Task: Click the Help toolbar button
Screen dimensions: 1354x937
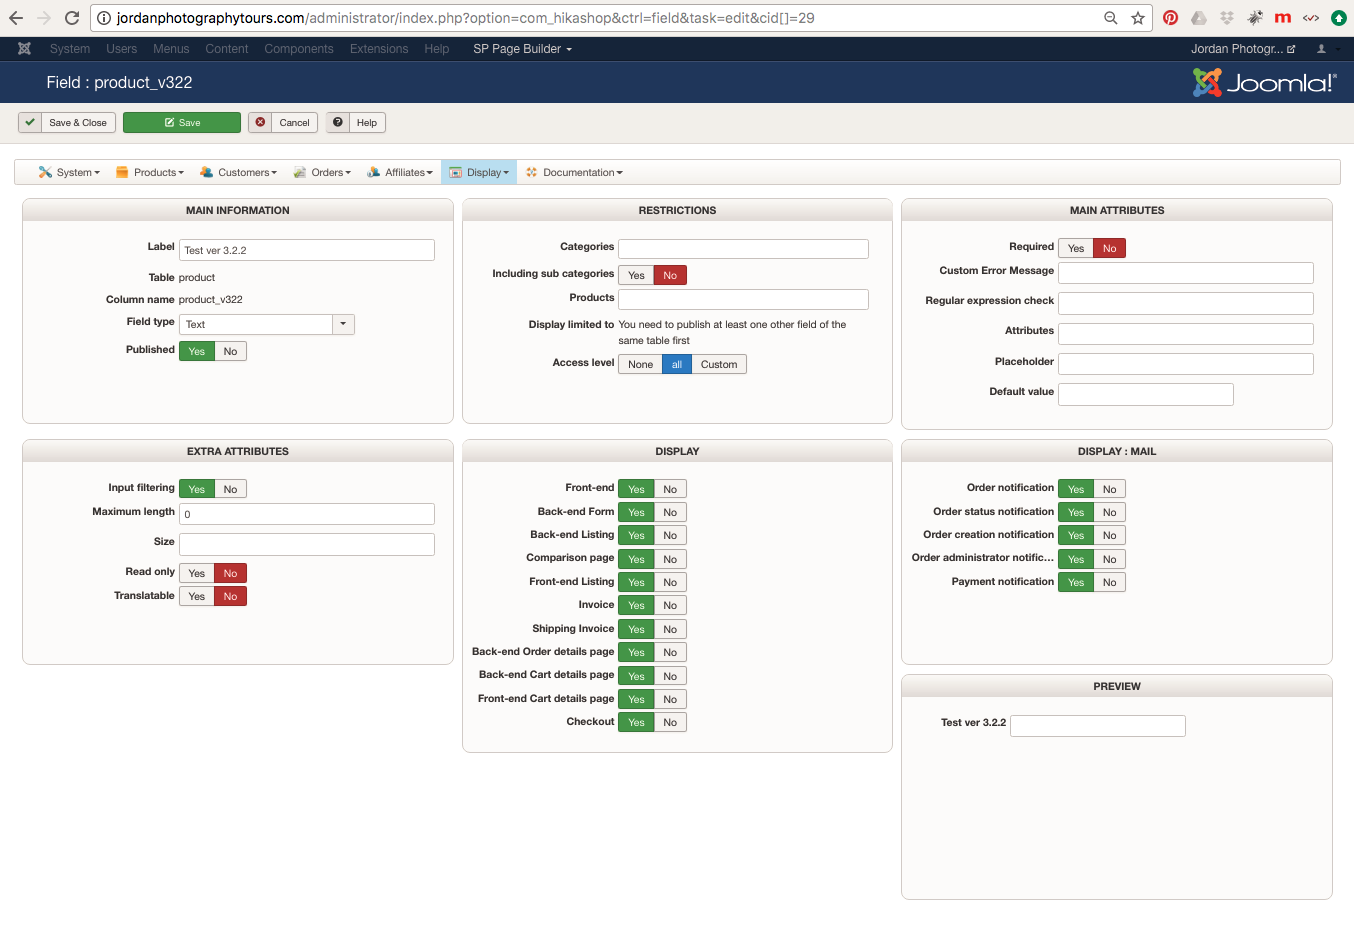Action: click(x=356, y=122)
